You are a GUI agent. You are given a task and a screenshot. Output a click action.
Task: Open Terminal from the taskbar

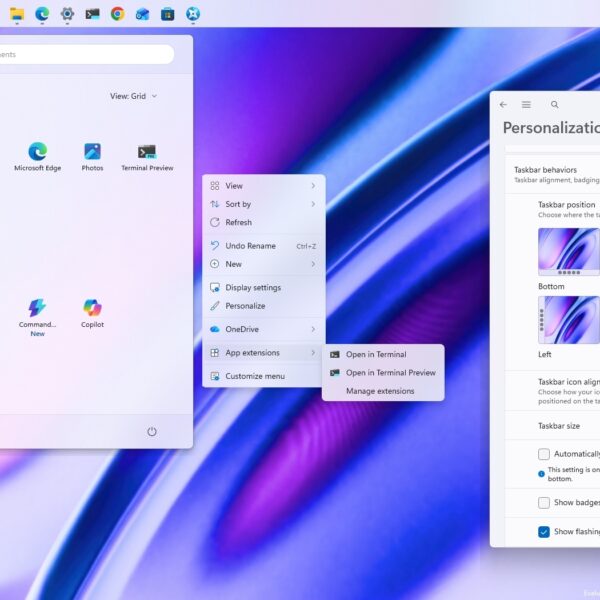pos(93,14)
